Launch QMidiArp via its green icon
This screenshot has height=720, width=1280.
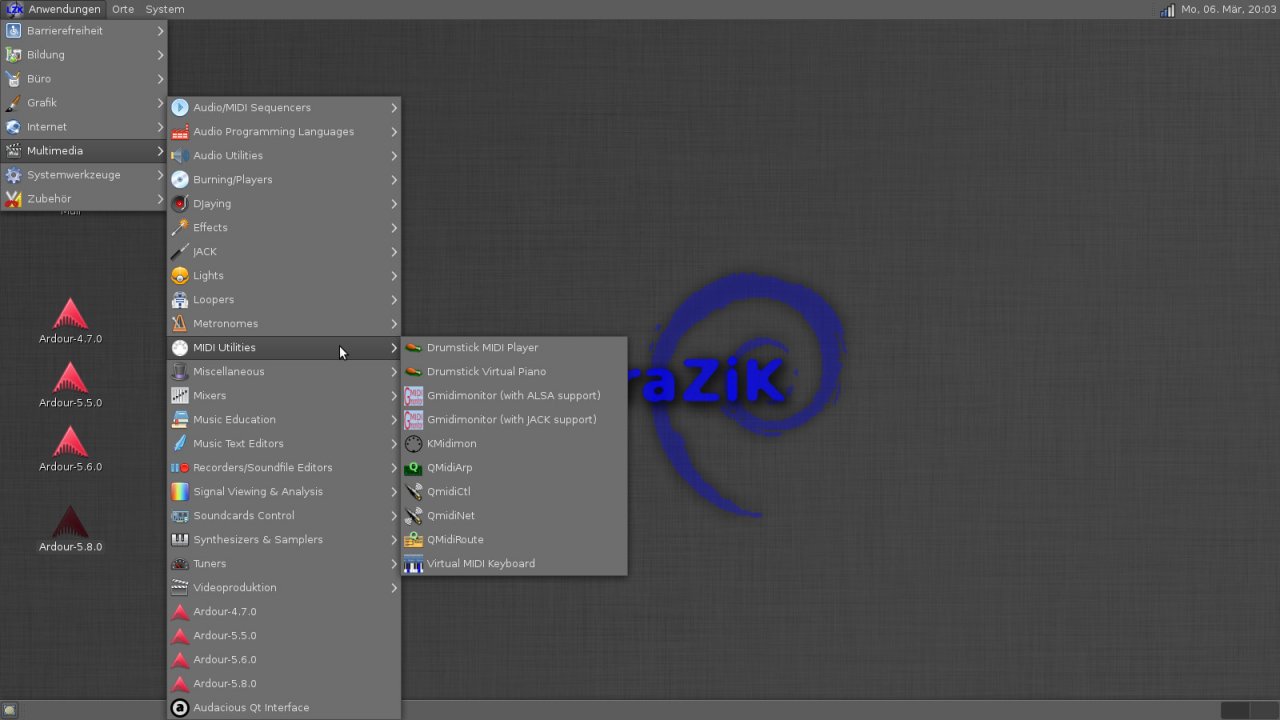[x=413, y=468]
